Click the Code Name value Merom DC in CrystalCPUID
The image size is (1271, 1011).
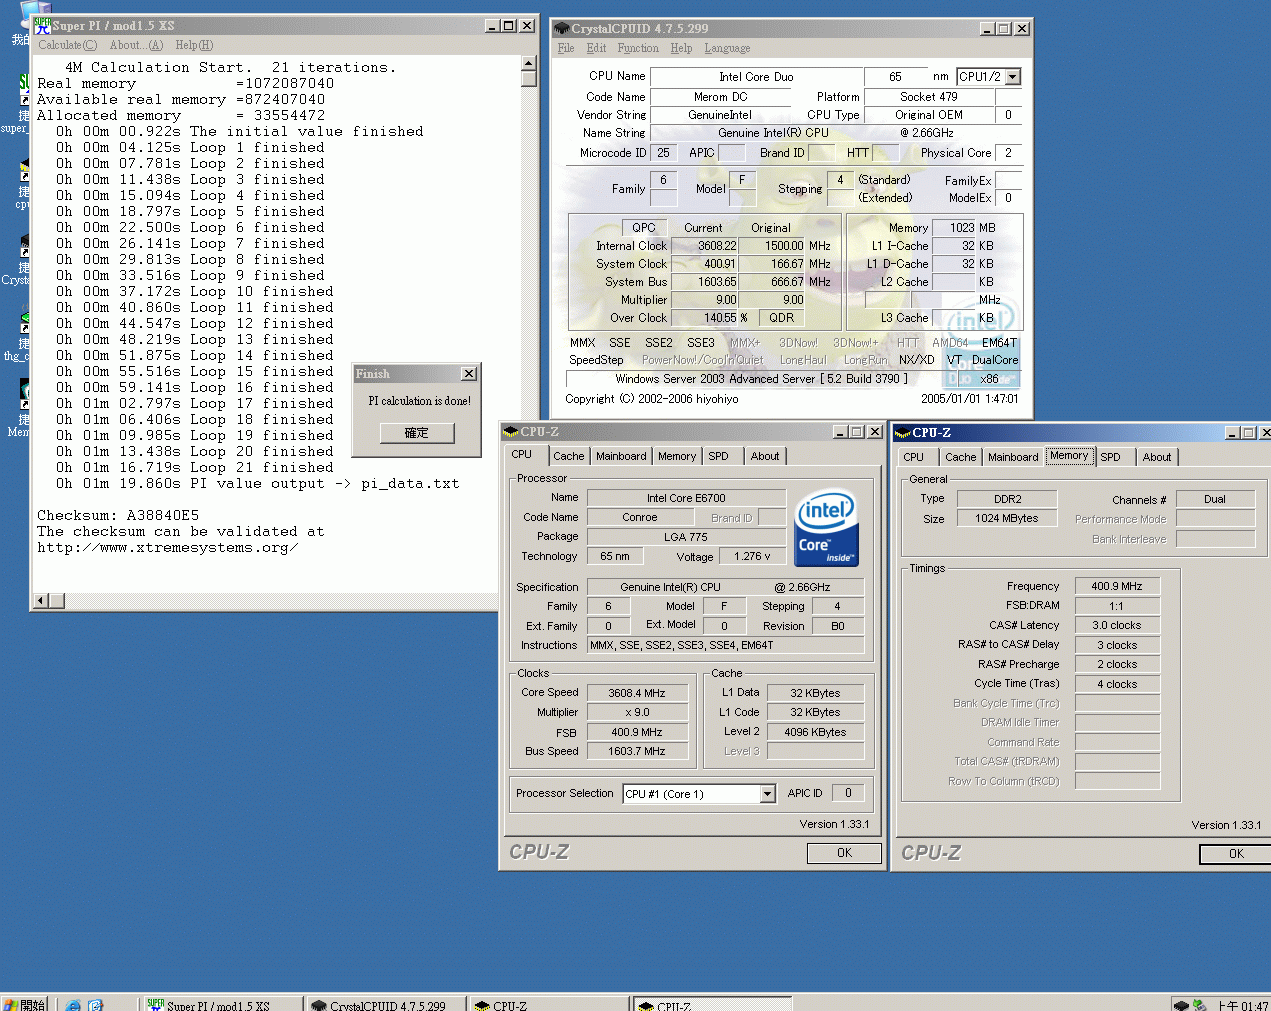click(x=720, y=97)
